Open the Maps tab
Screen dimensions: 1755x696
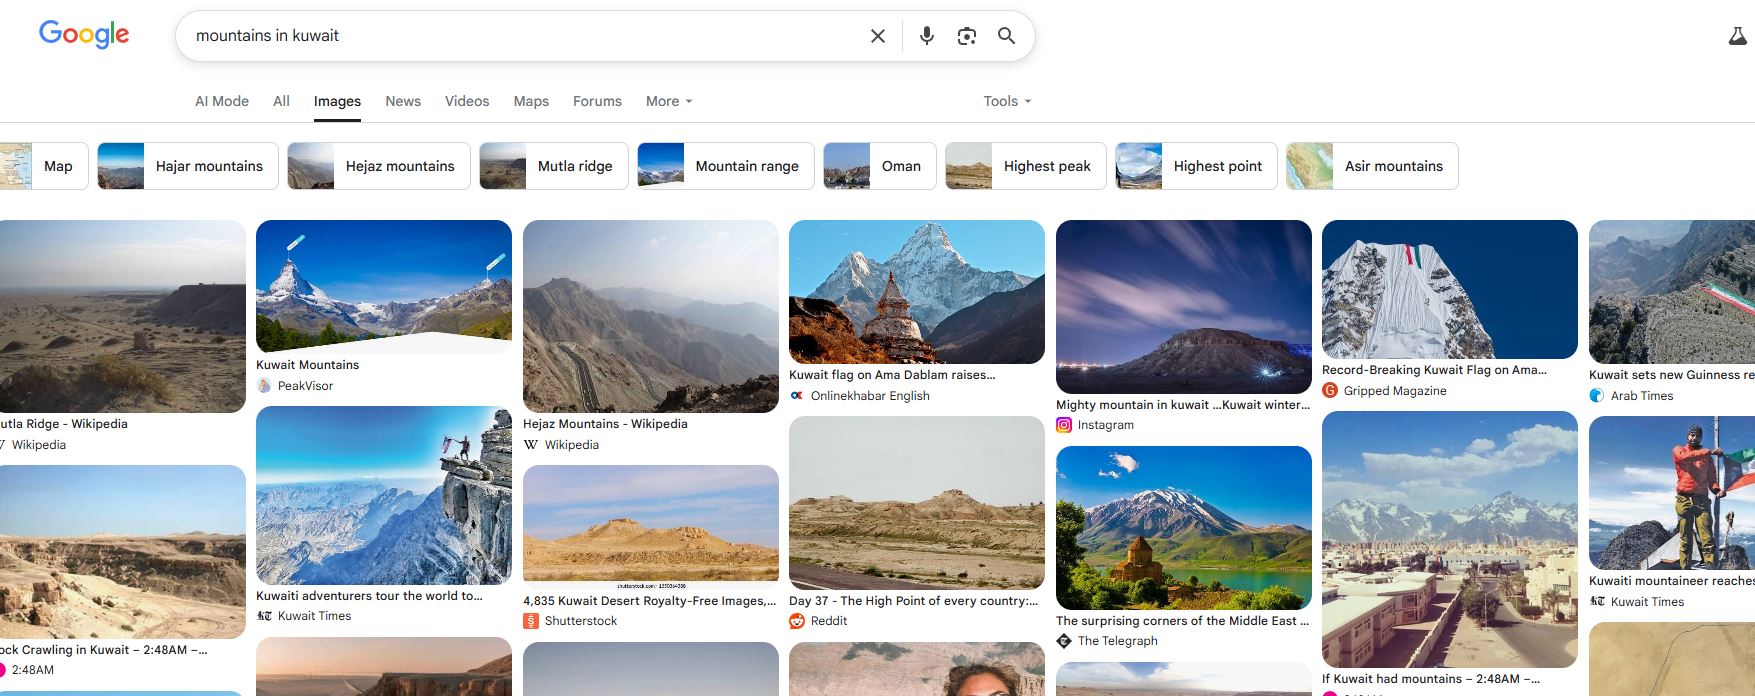531,101
